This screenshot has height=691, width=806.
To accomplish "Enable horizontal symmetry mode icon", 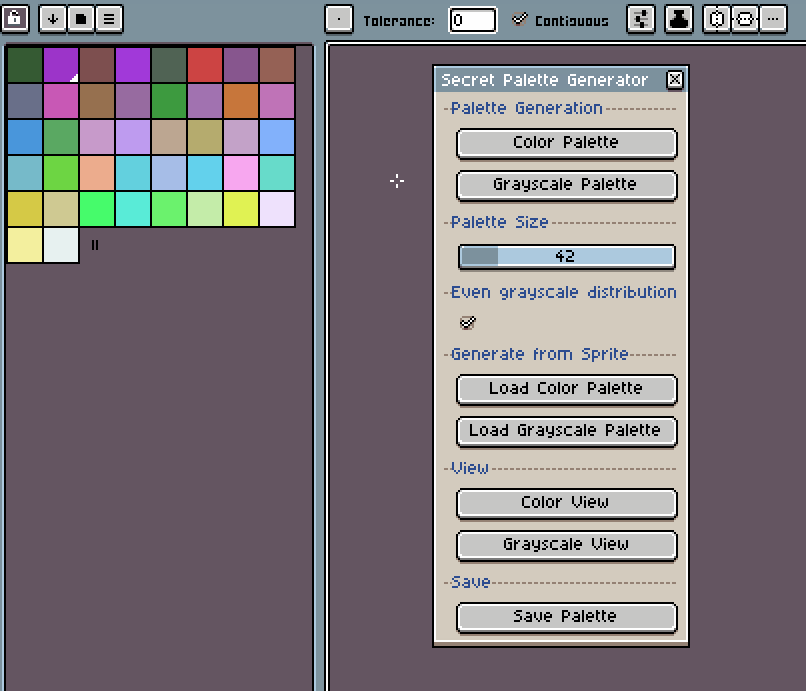I will coord(717,20).
